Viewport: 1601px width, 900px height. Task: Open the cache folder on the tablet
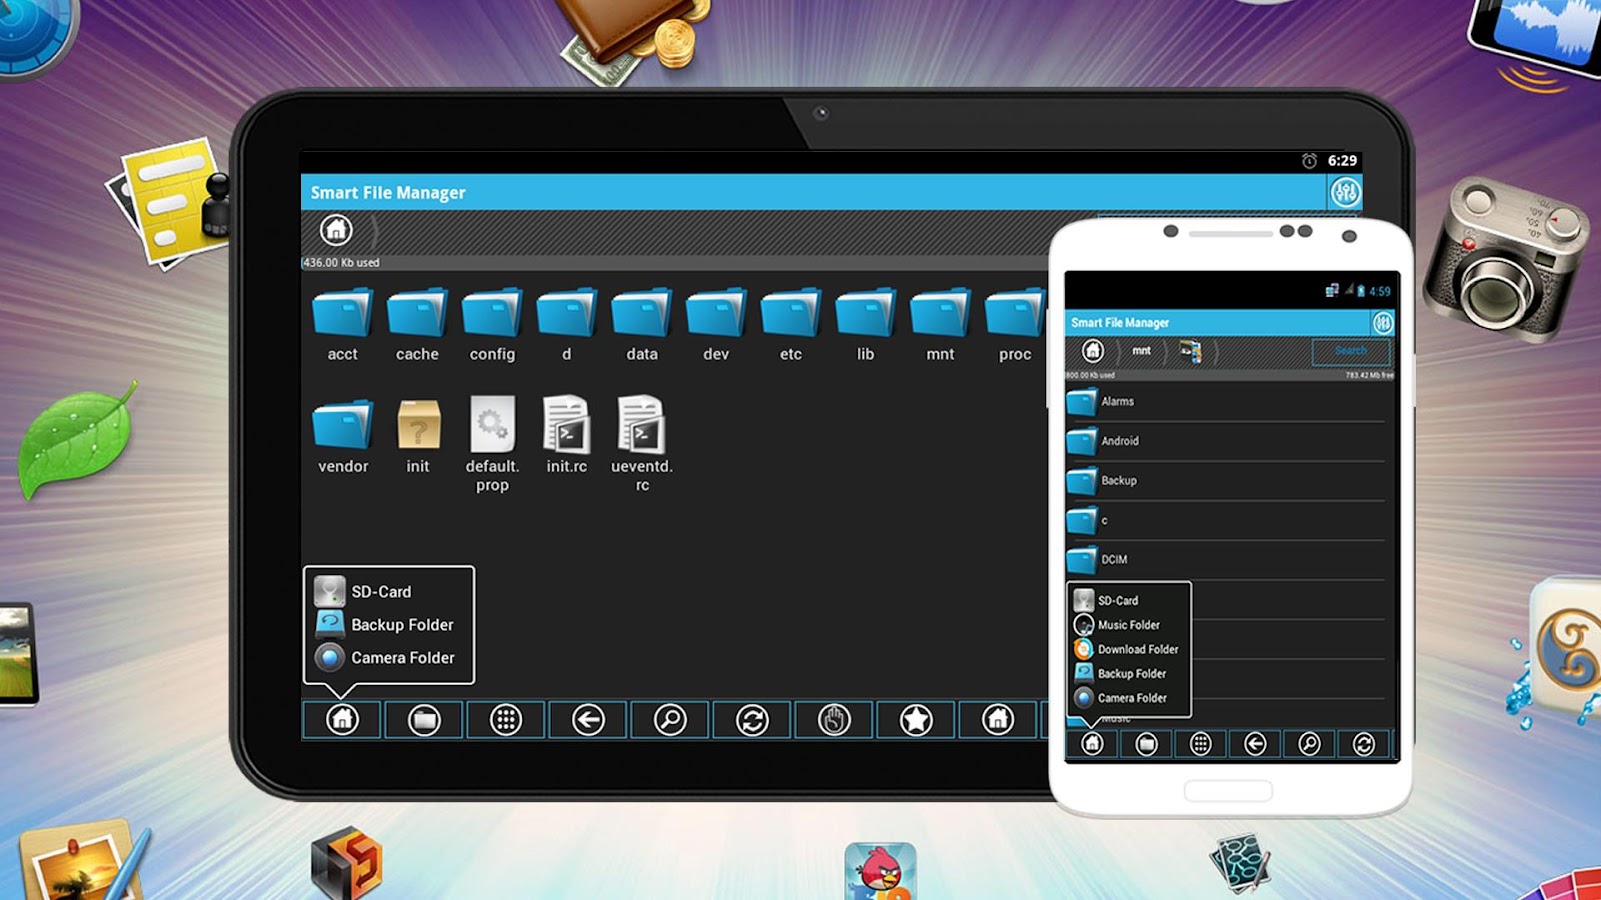(417, 325)
